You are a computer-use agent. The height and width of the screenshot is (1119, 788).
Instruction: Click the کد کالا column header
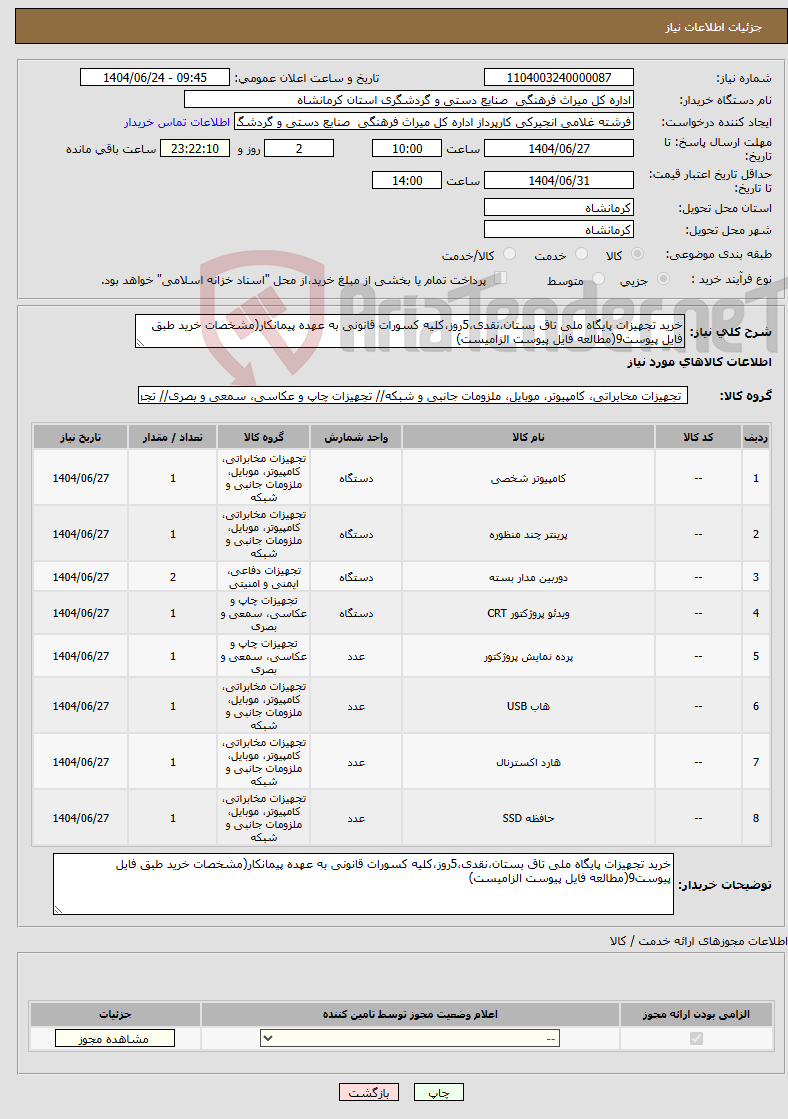tap(698, 437)
